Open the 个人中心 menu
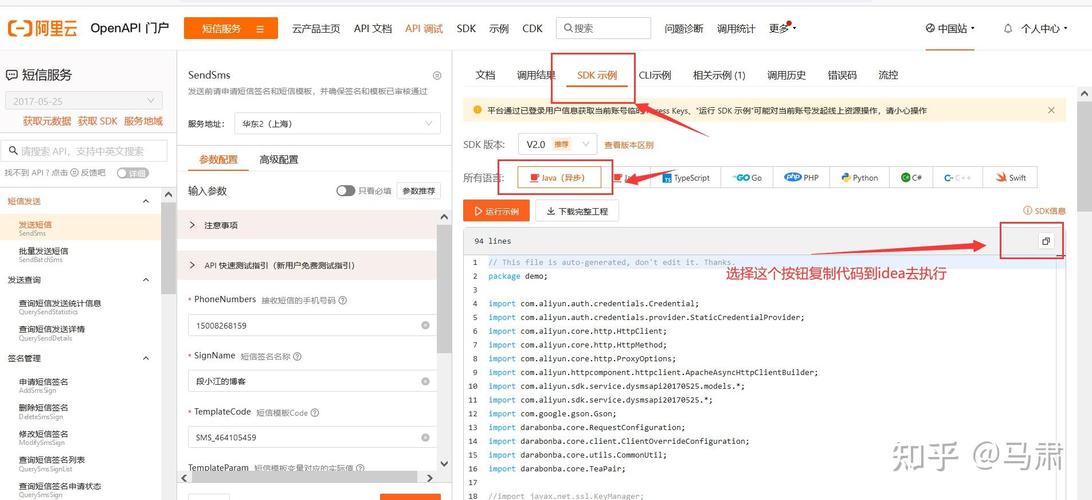 coord(1044,29)
